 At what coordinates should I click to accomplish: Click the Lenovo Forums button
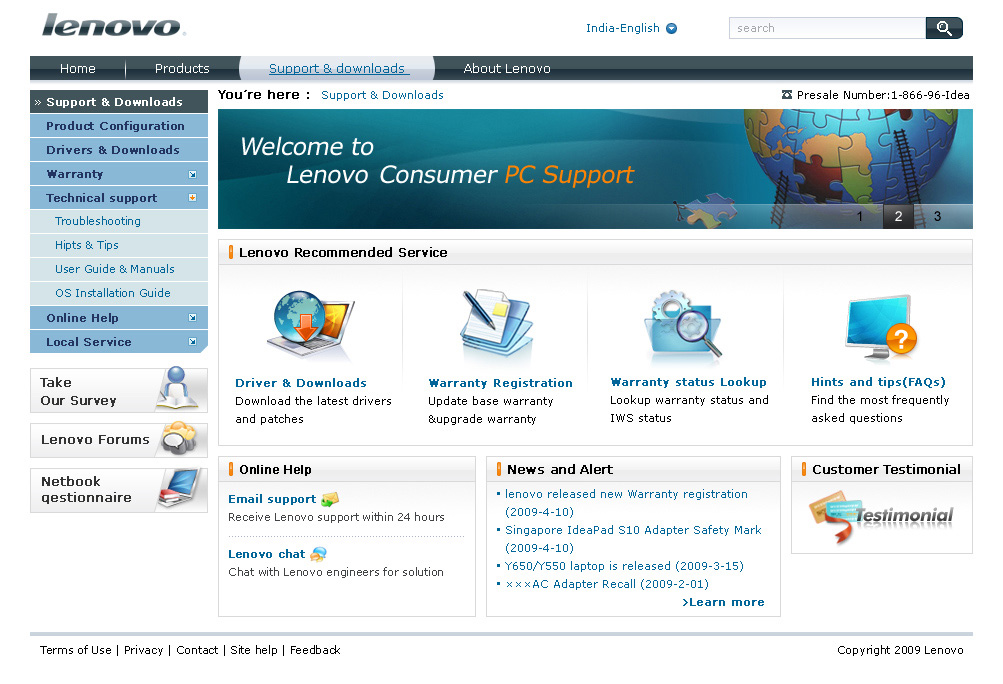tap(119, 440)
